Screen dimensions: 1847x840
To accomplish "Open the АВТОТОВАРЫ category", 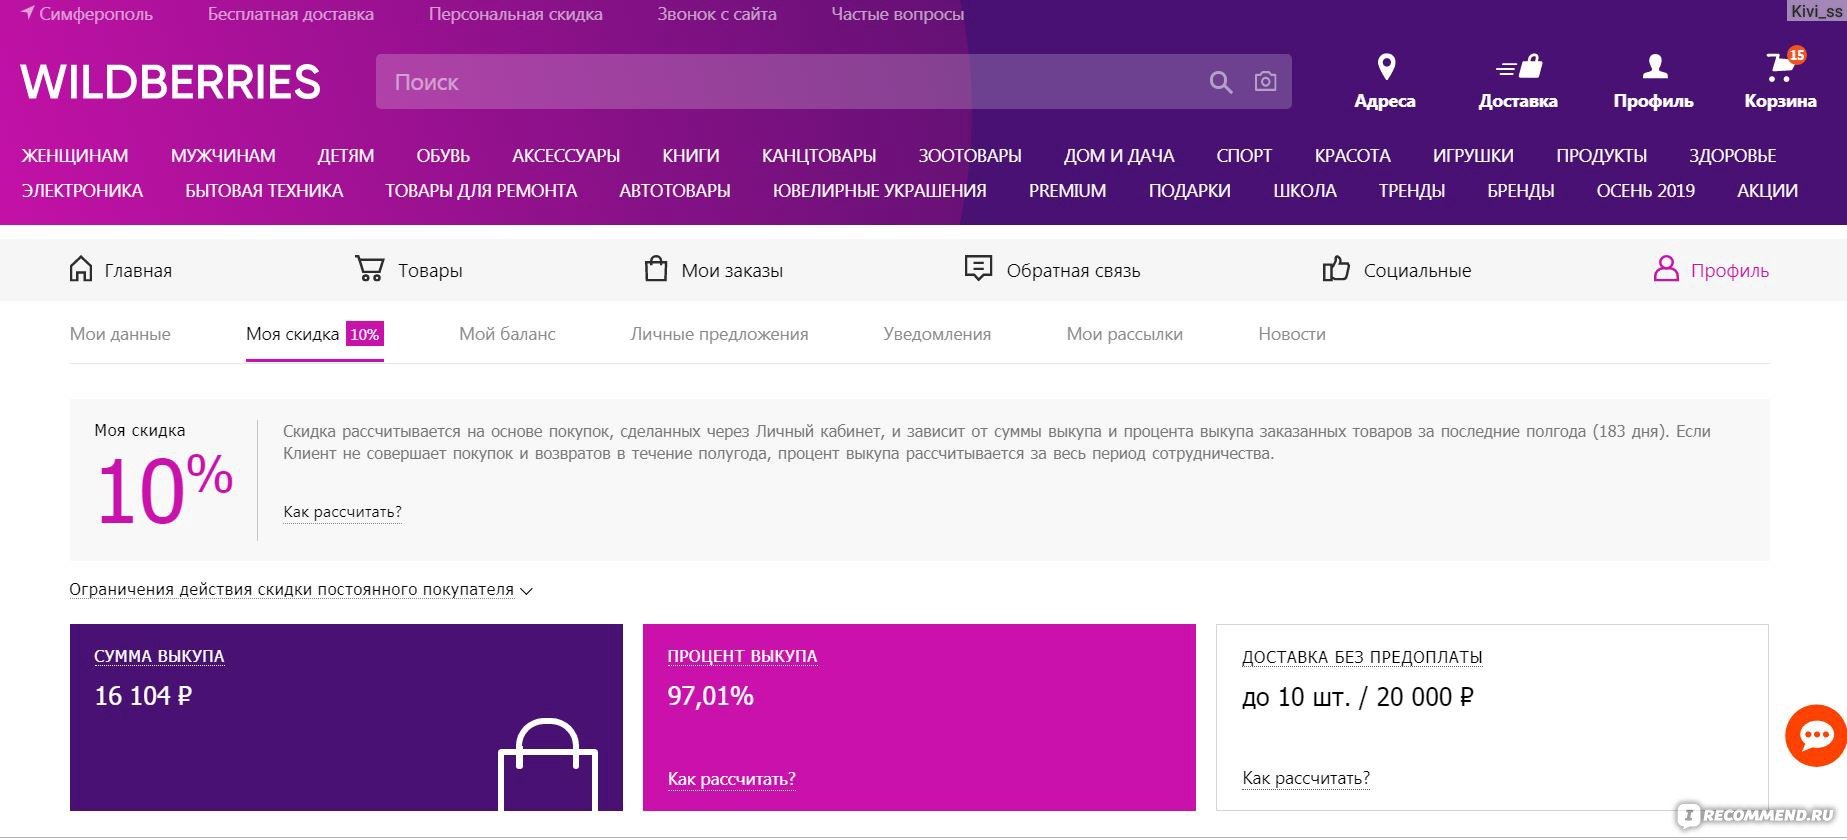I will [675, 191].
